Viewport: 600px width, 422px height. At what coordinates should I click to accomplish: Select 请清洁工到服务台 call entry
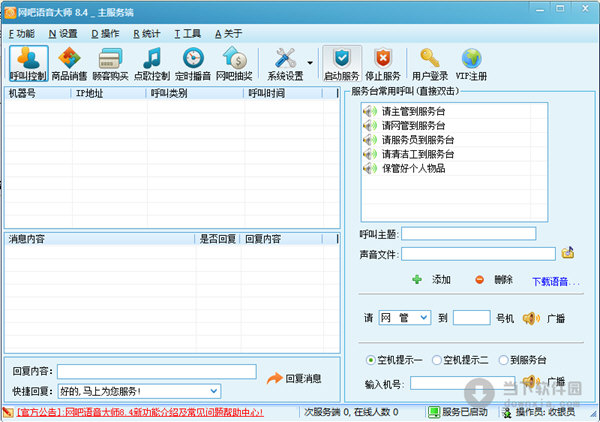[418, 154]
